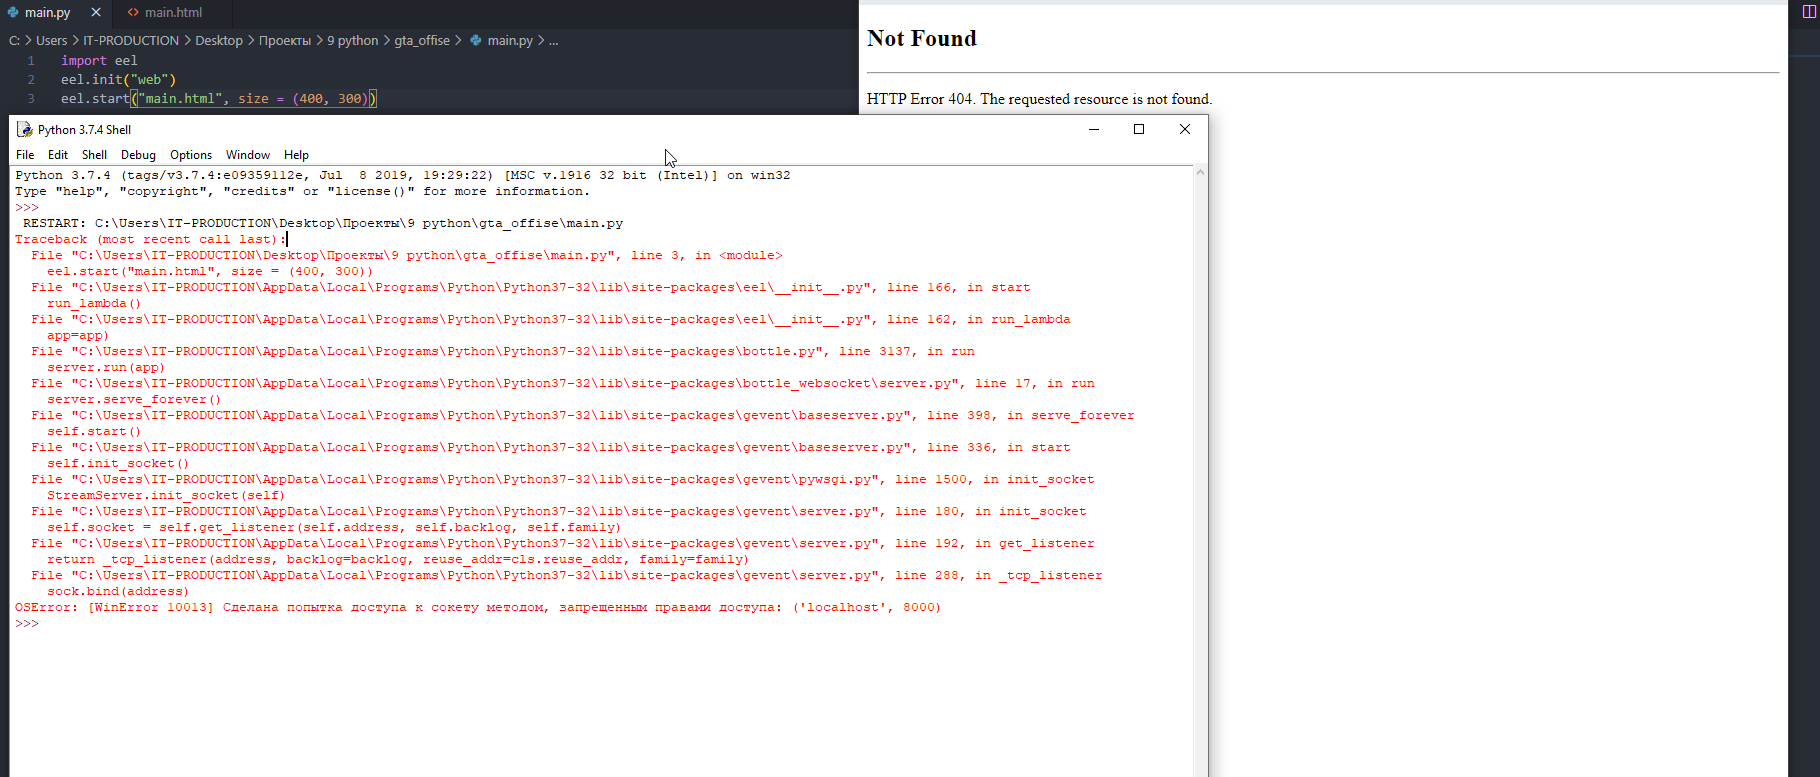The image size is (1820, 777).
Task: Minimize the Python 3.7.4 Shell window
Action: 1094,129
